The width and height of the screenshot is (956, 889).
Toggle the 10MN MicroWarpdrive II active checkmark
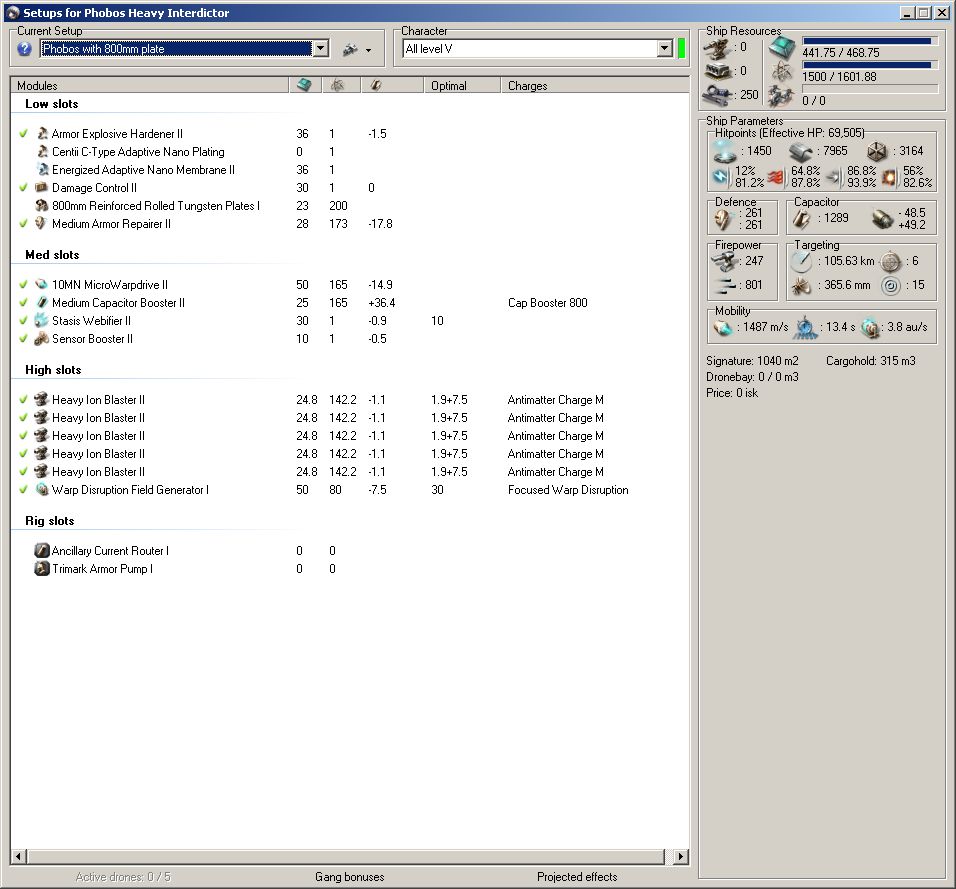[23, 284]
